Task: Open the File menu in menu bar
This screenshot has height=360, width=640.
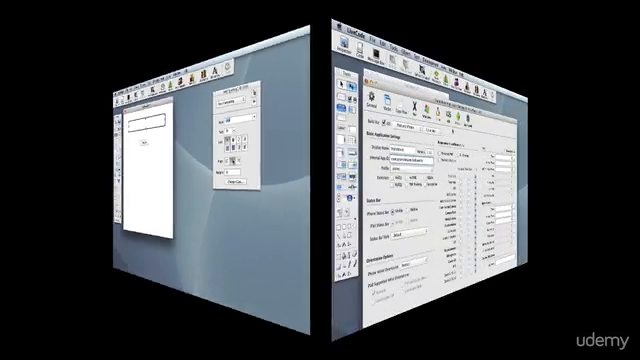Action: click(x=372, y=39)
